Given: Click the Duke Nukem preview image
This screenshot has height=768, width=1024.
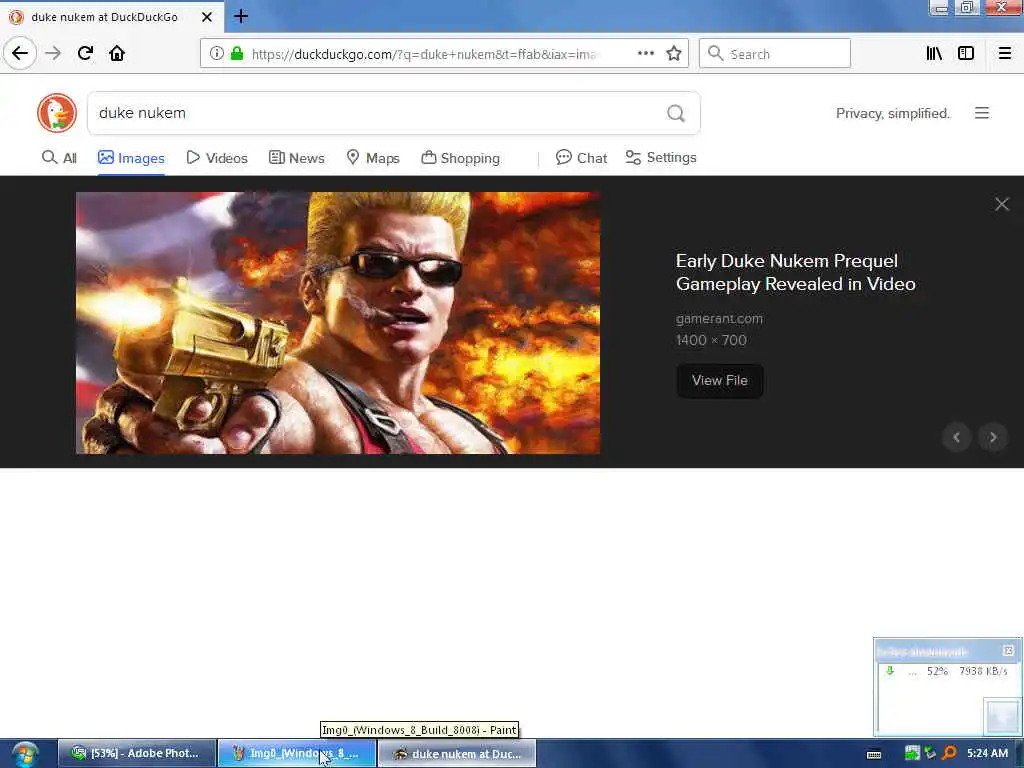Looking at the screenshot, I should (338, 323).
